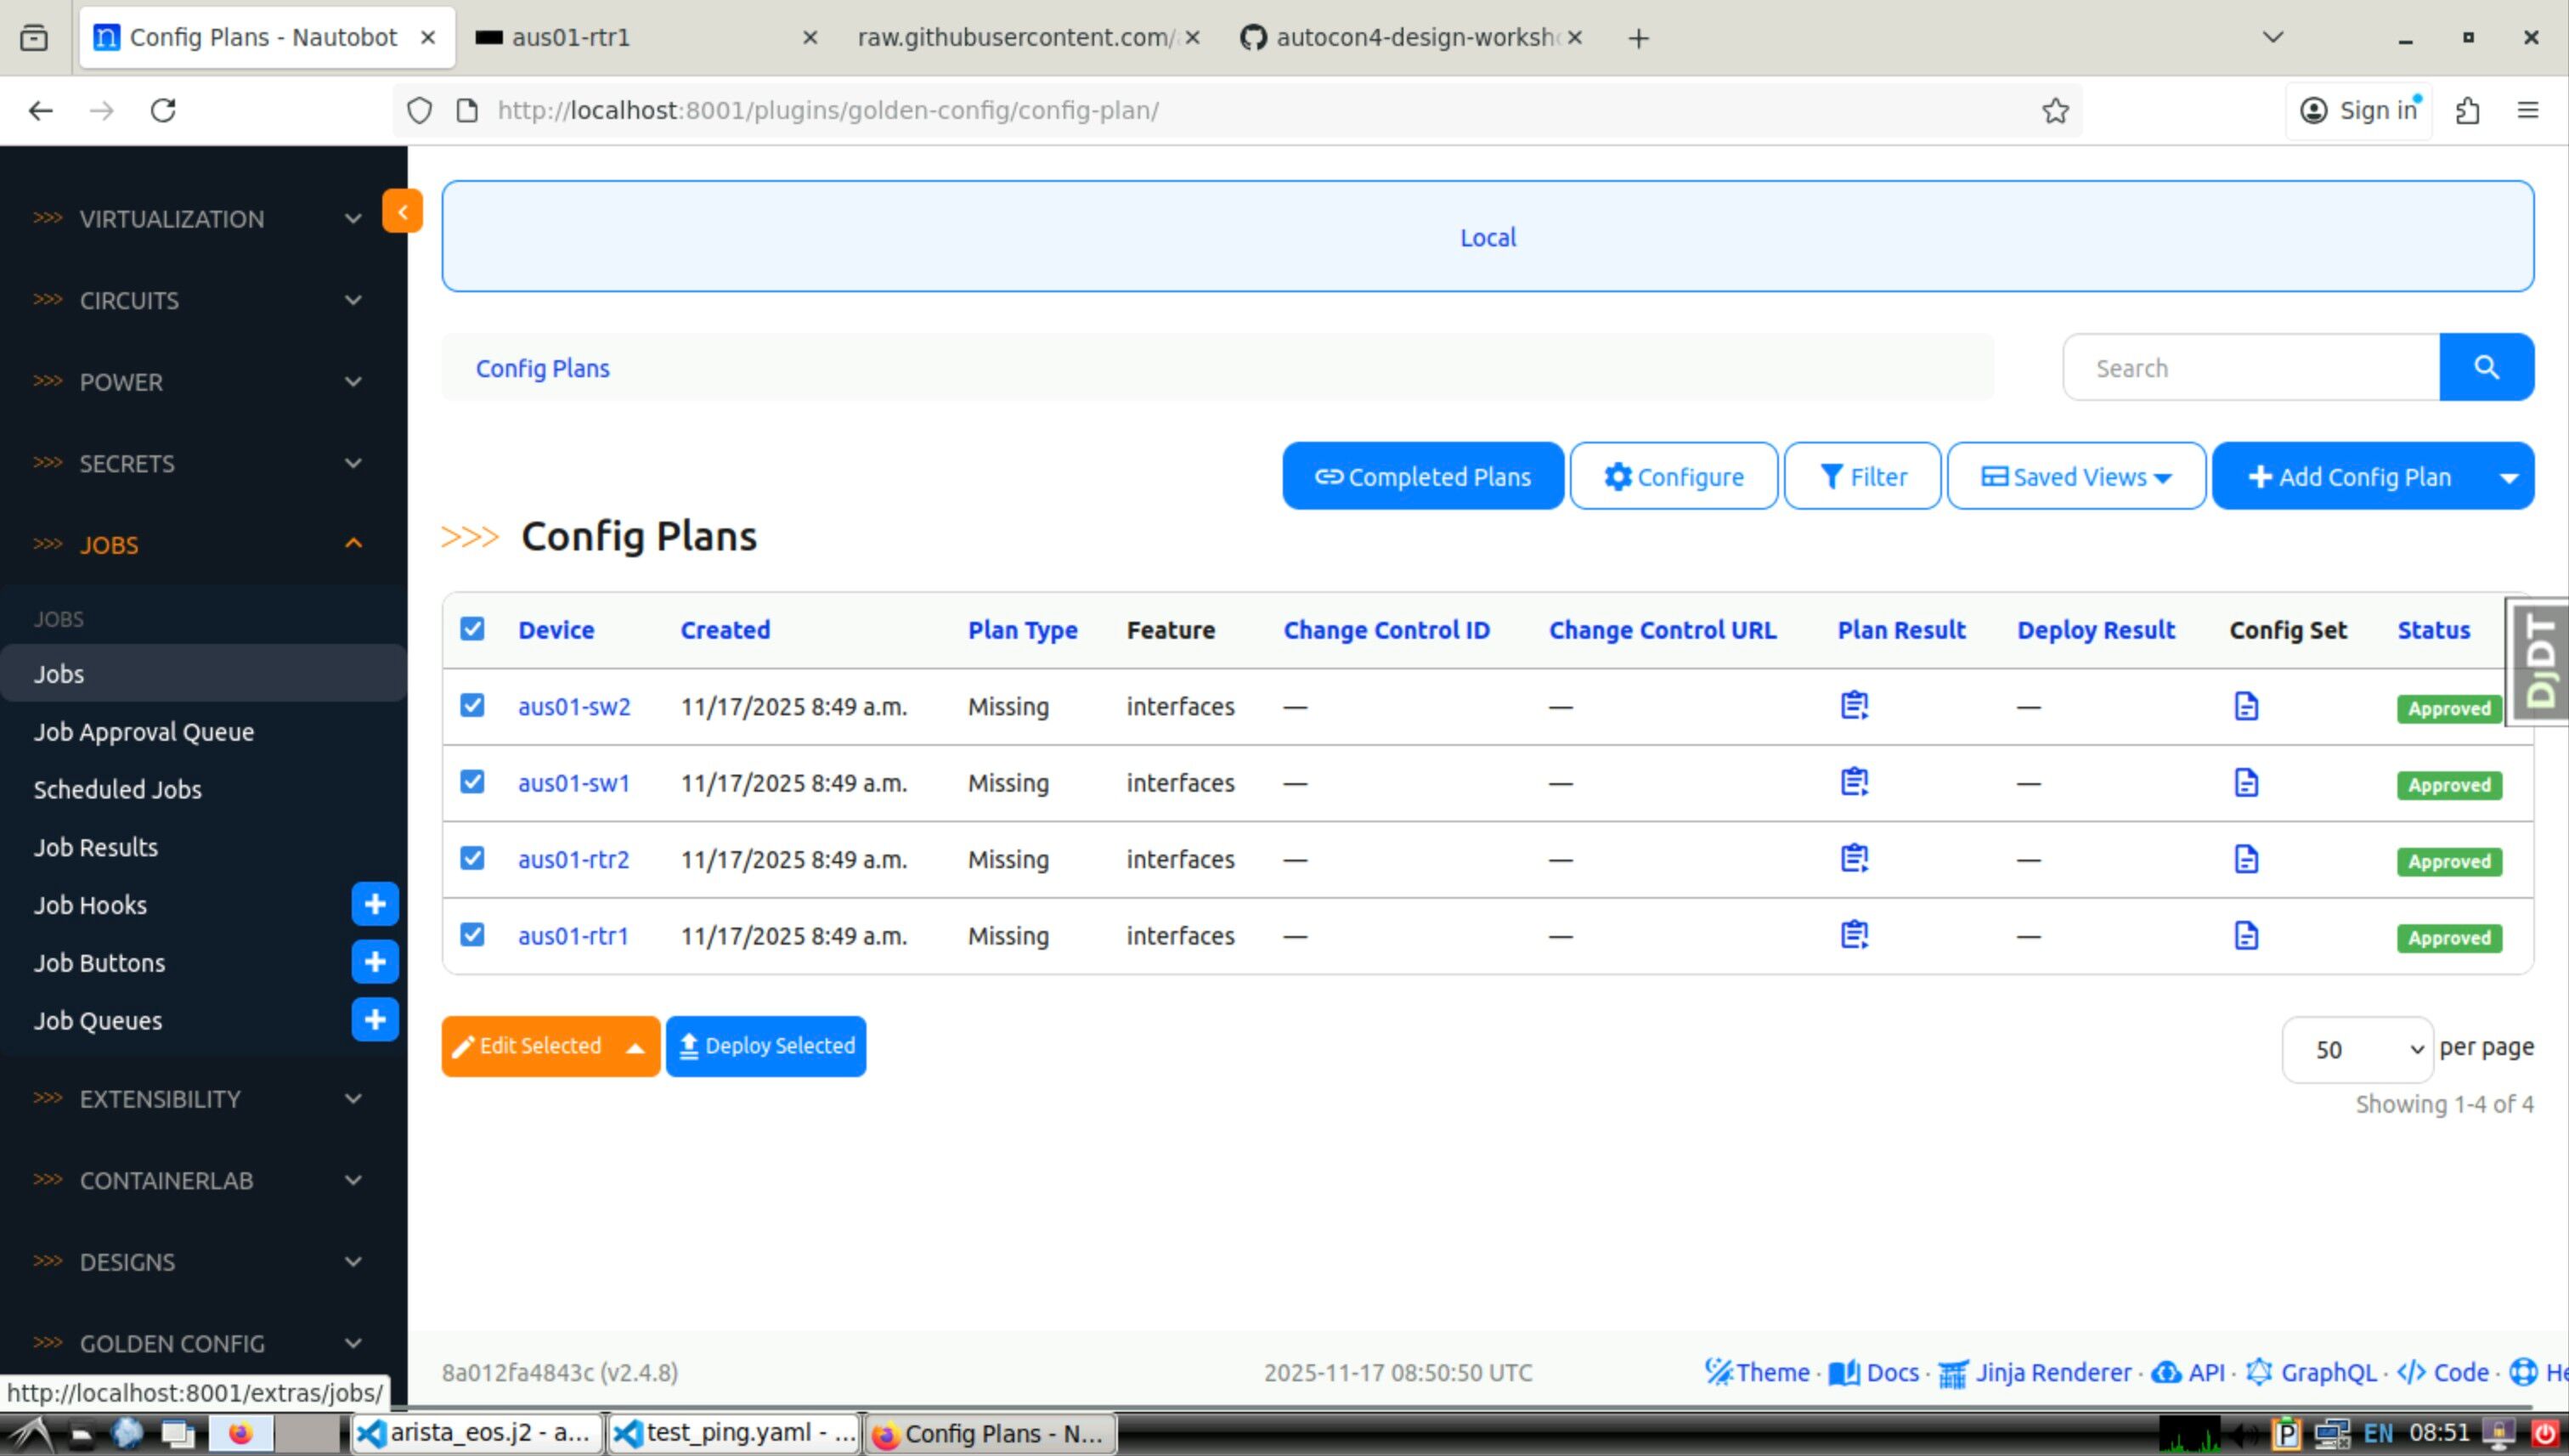The width and height of the screenshot is (2569, 1456).
Task: Click into the Search input field
Action: (x=2250, y=368)
